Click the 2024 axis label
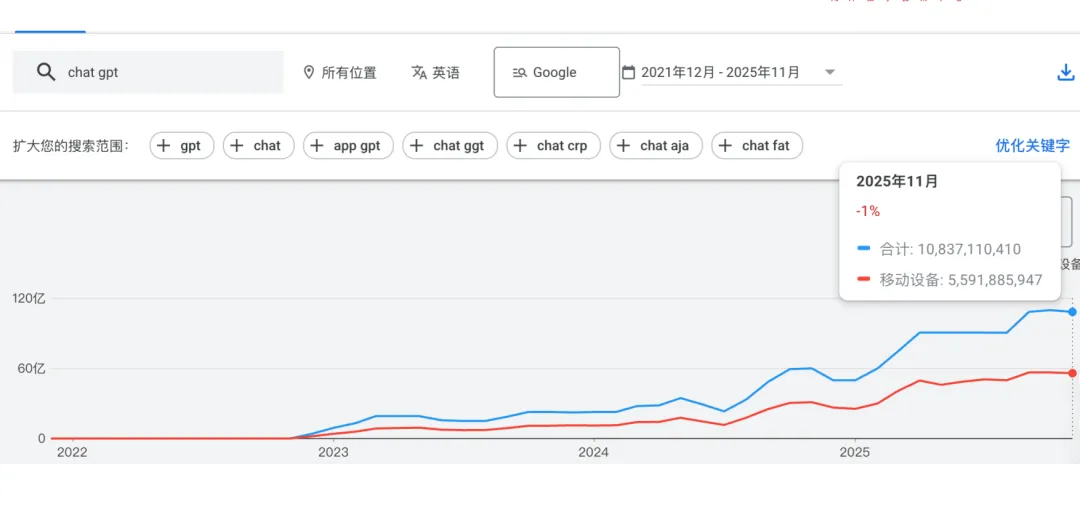This screenshot has height=512, width=1080. click(594, 452)
